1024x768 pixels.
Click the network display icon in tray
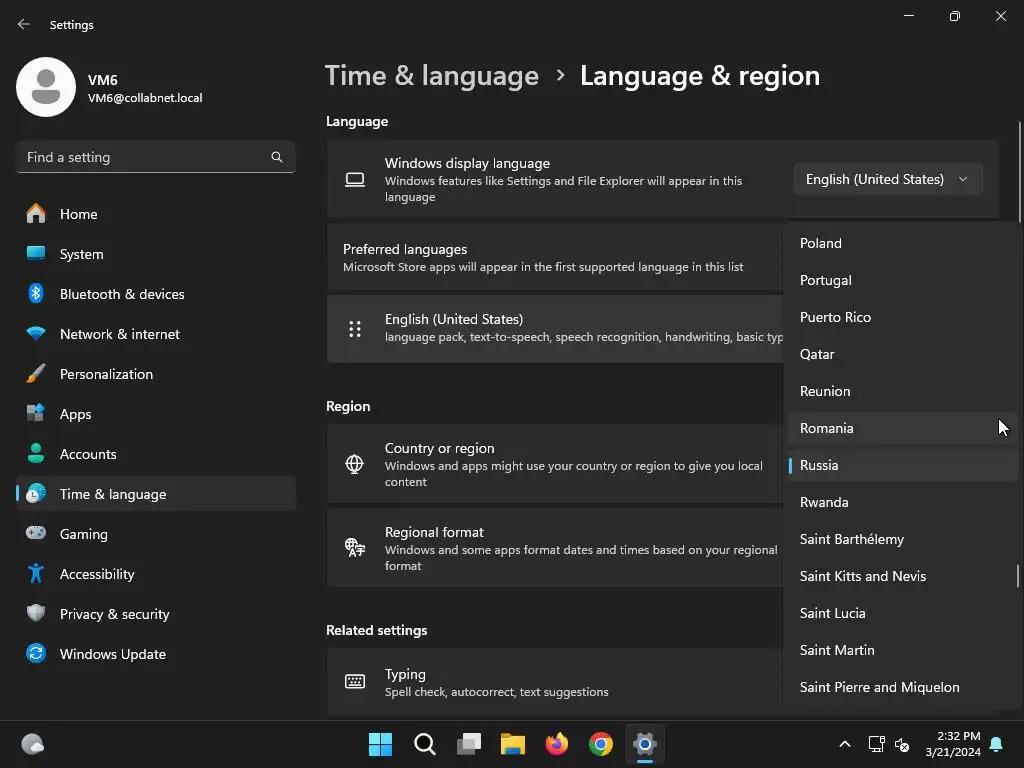coord(876,744)
